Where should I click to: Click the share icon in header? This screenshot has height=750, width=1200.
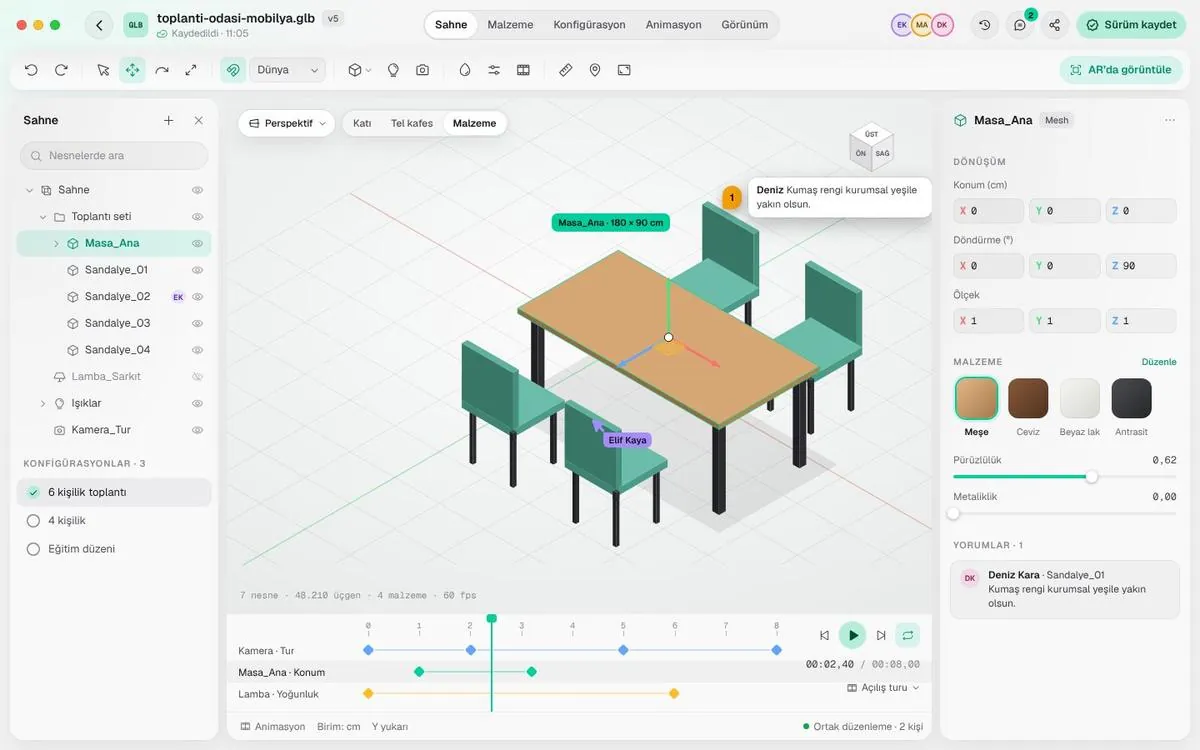(1055, 25)
